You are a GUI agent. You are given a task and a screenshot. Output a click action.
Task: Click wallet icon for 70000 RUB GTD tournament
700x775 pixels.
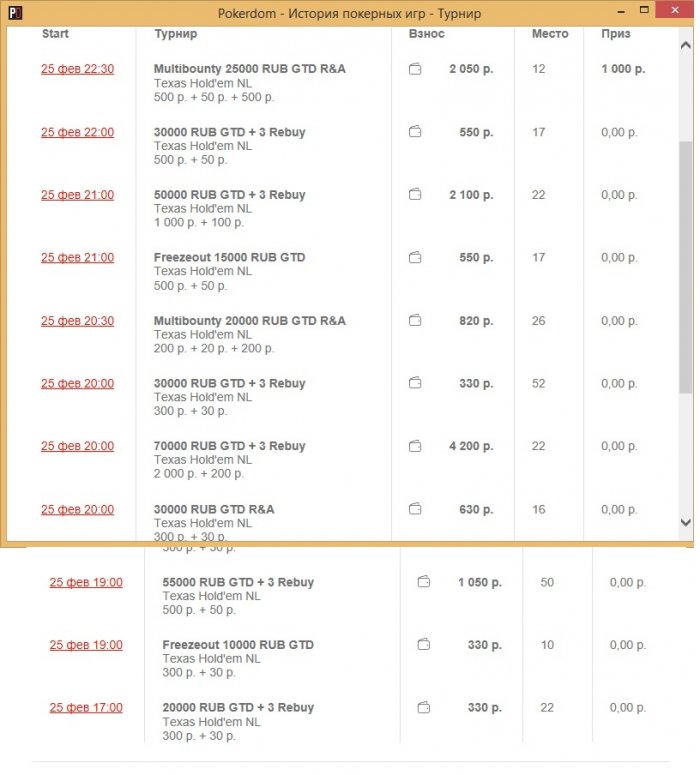(415, 446)
